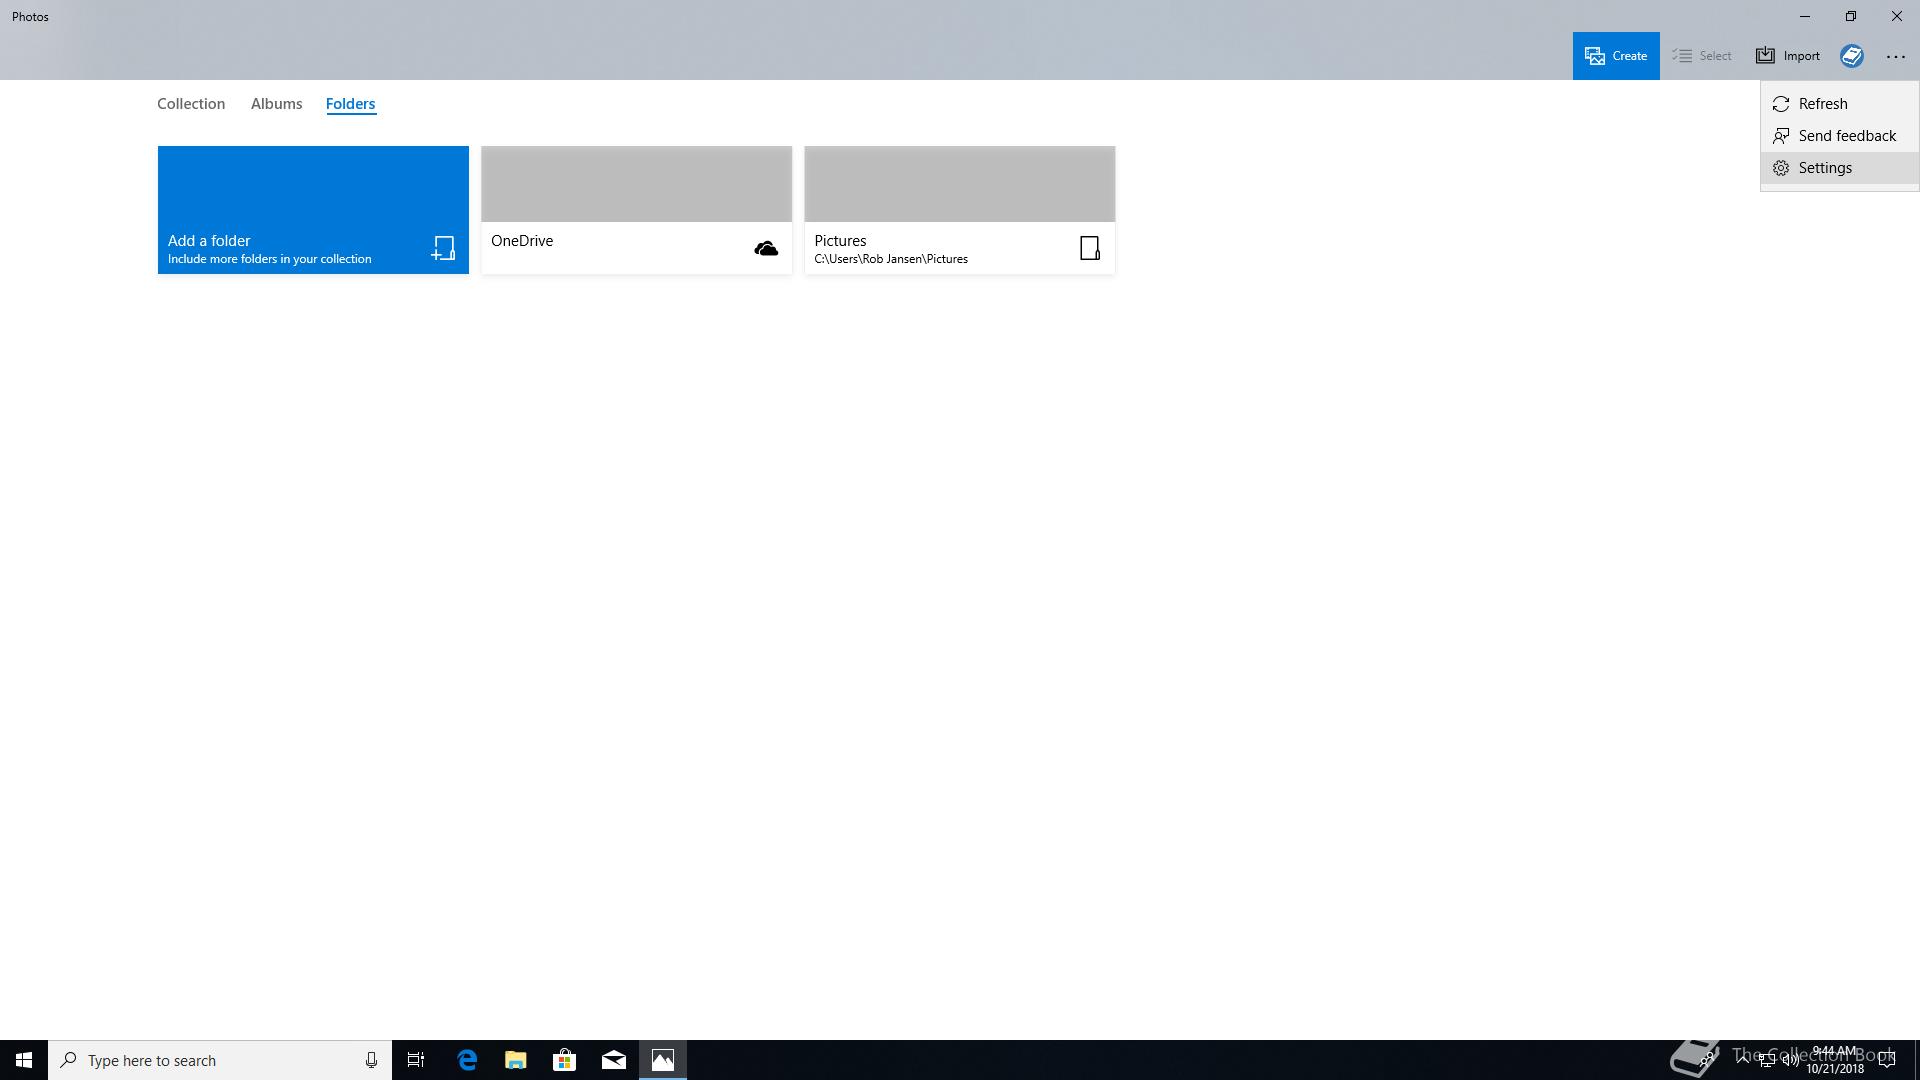This screenshot has width=1920, height=1080.
Task: Open Task View from the taskbar
Action: tap(416, 1060)
